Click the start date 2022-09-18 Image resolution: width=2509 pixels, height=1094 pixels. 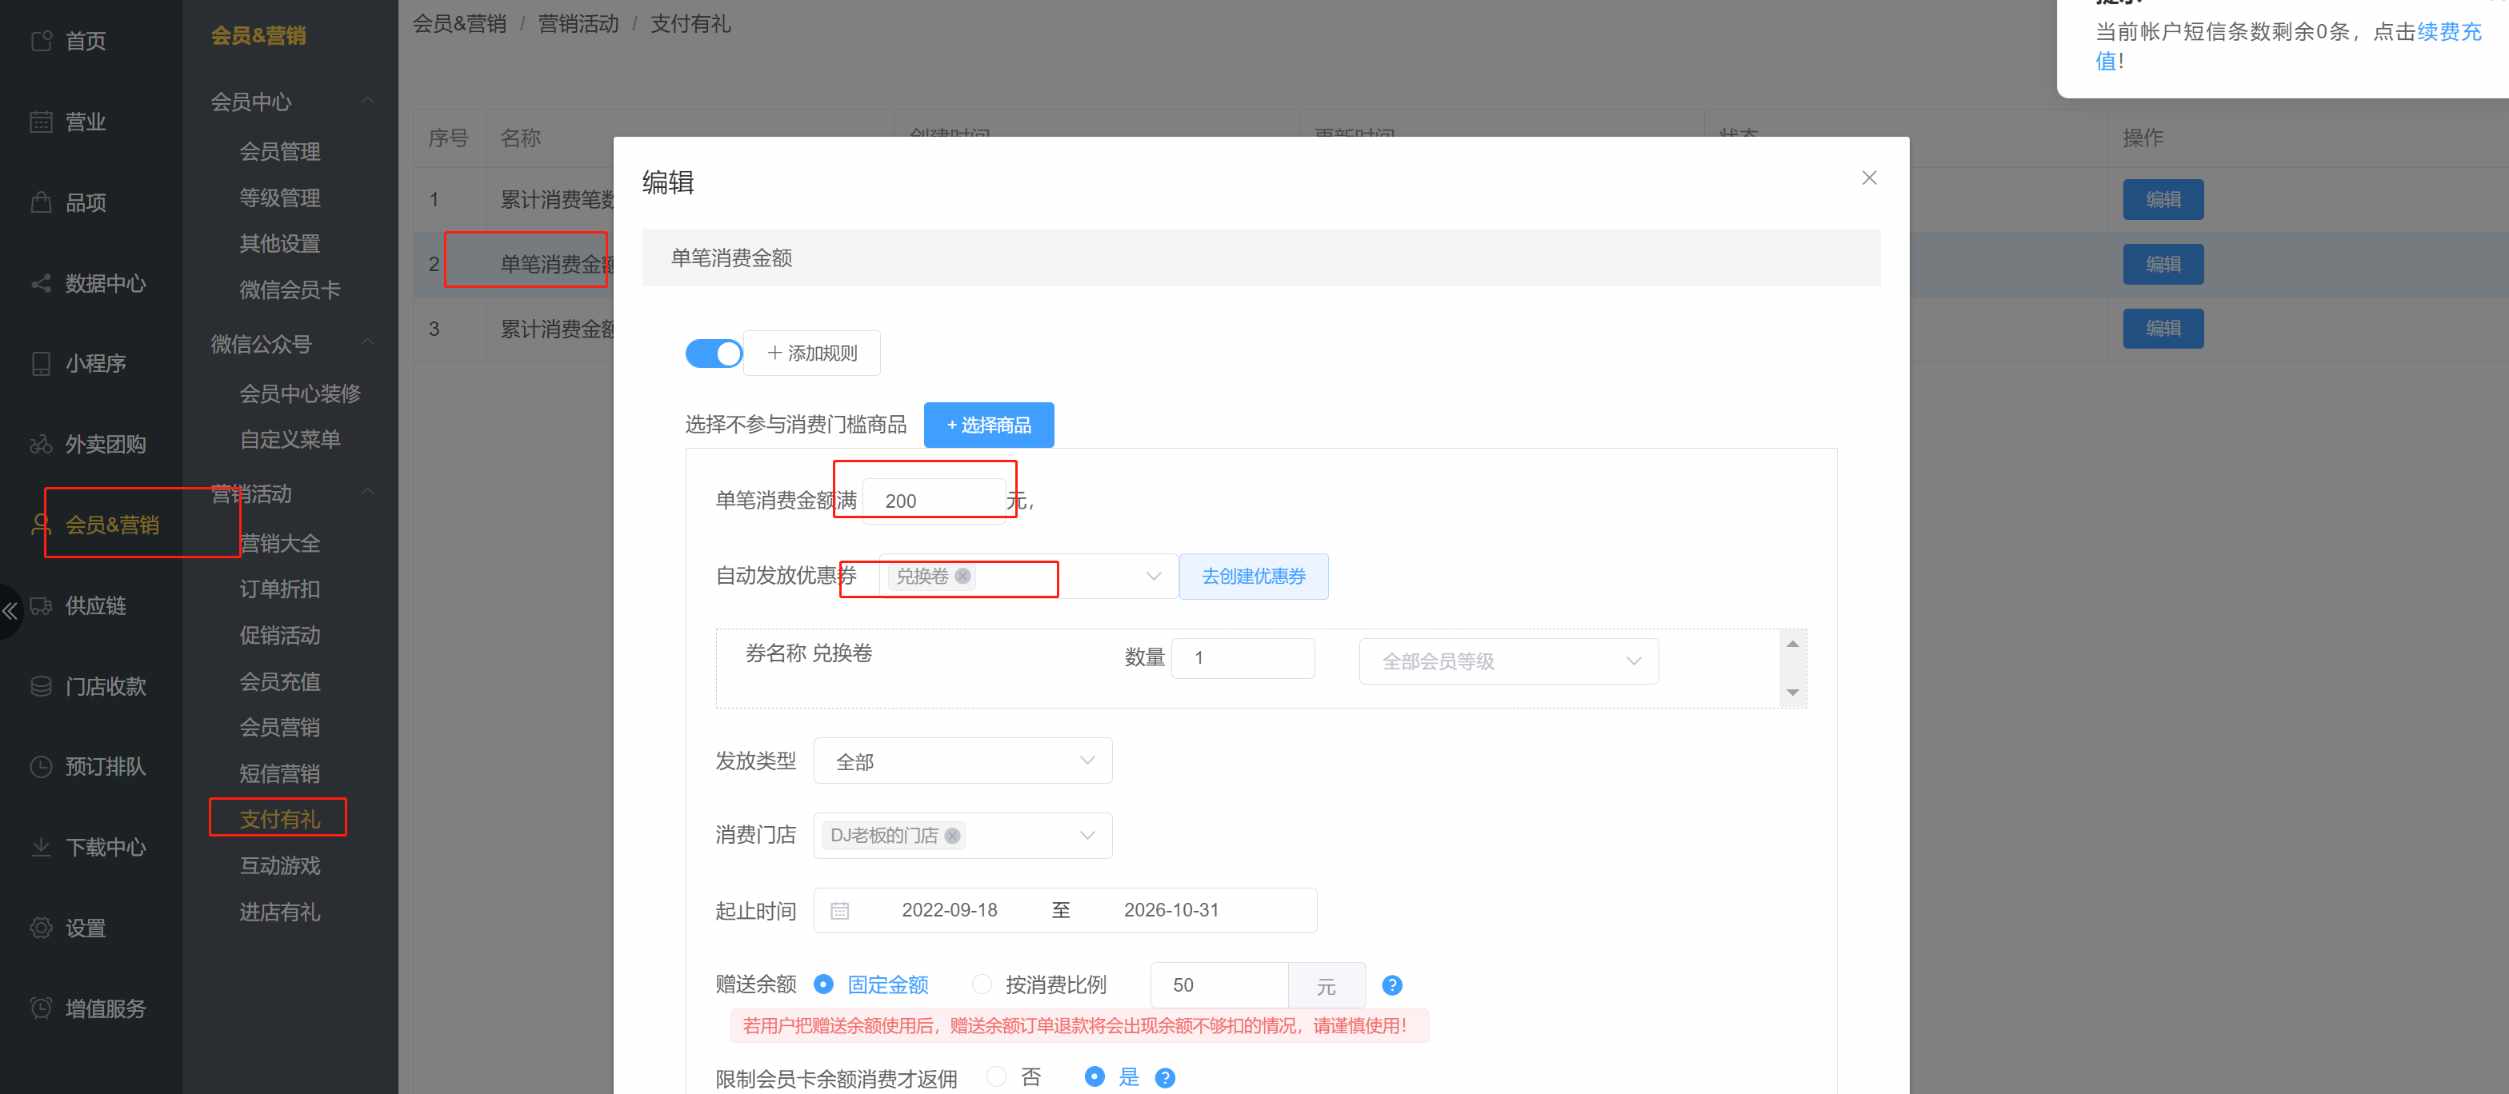[950, 910]
